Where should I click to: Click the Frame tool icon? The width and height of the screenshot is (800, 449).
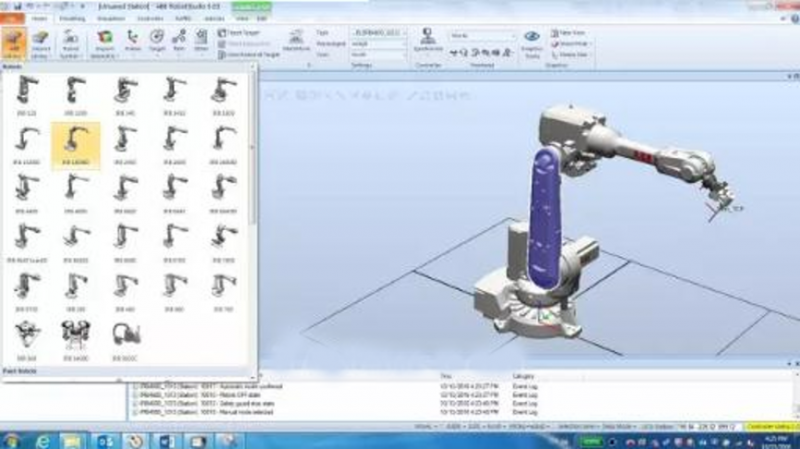[x=133, y=39]
